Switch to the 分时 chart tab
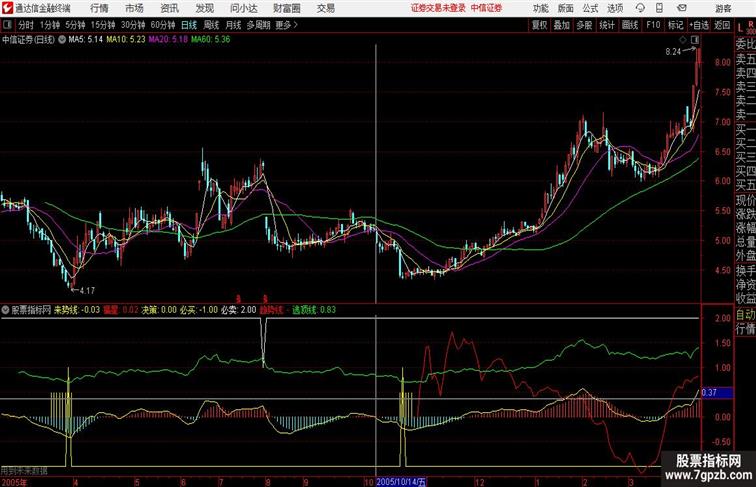Image resolution: width=756 pixels, height=487 pixels. click(x=26, y=25)
